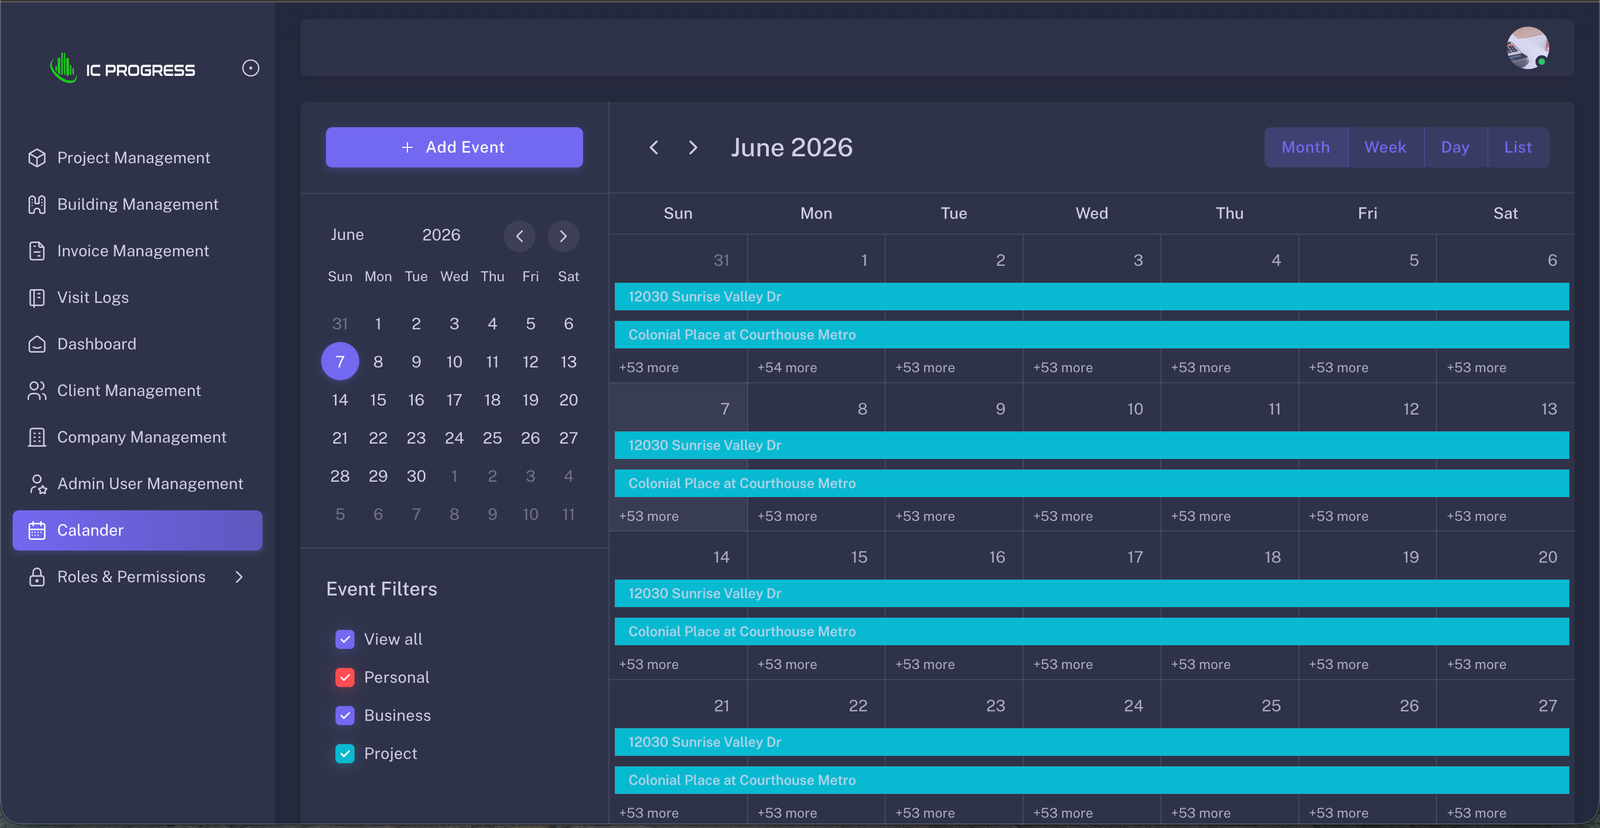
Task: Click the Add Event button
Action: coord(454,147)
